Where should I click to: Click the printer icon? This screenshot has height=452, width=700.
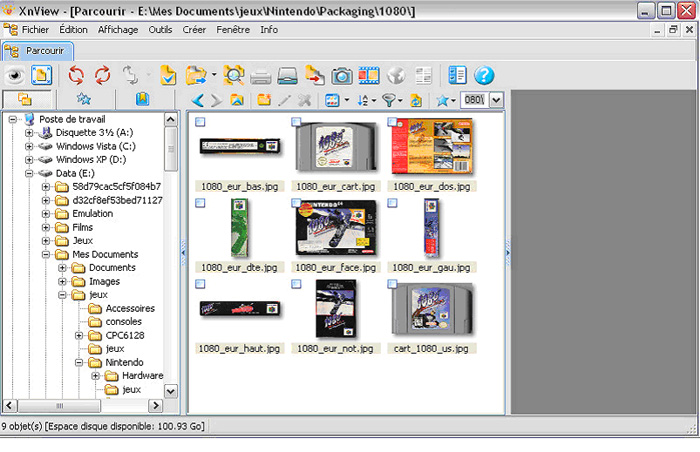[261, 76]
